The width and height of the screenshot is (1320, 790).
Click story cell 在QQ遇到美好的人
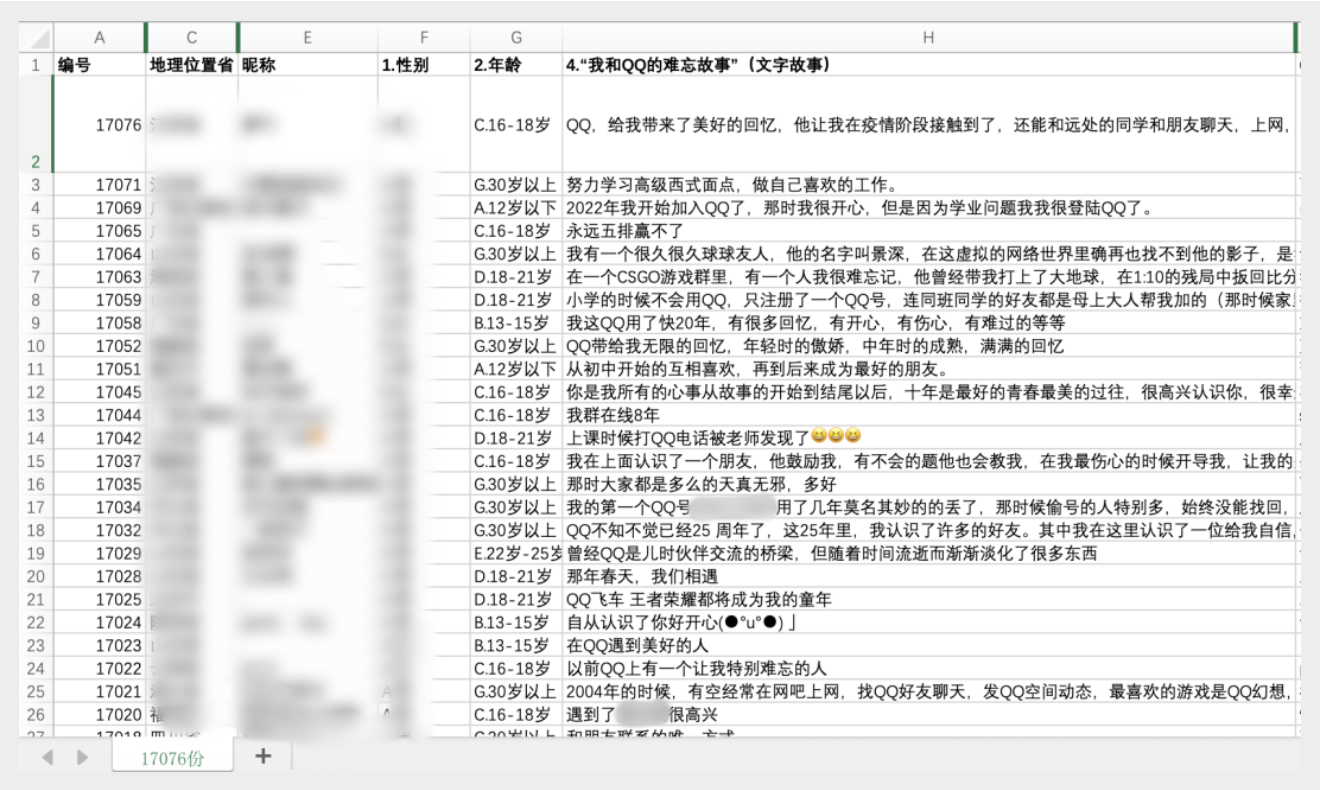click(x=928, y=645)
